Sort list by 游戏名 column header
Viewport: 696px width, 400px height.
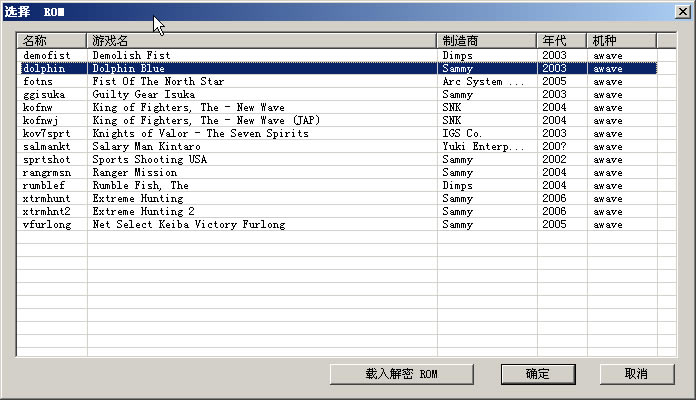point(262,41)
